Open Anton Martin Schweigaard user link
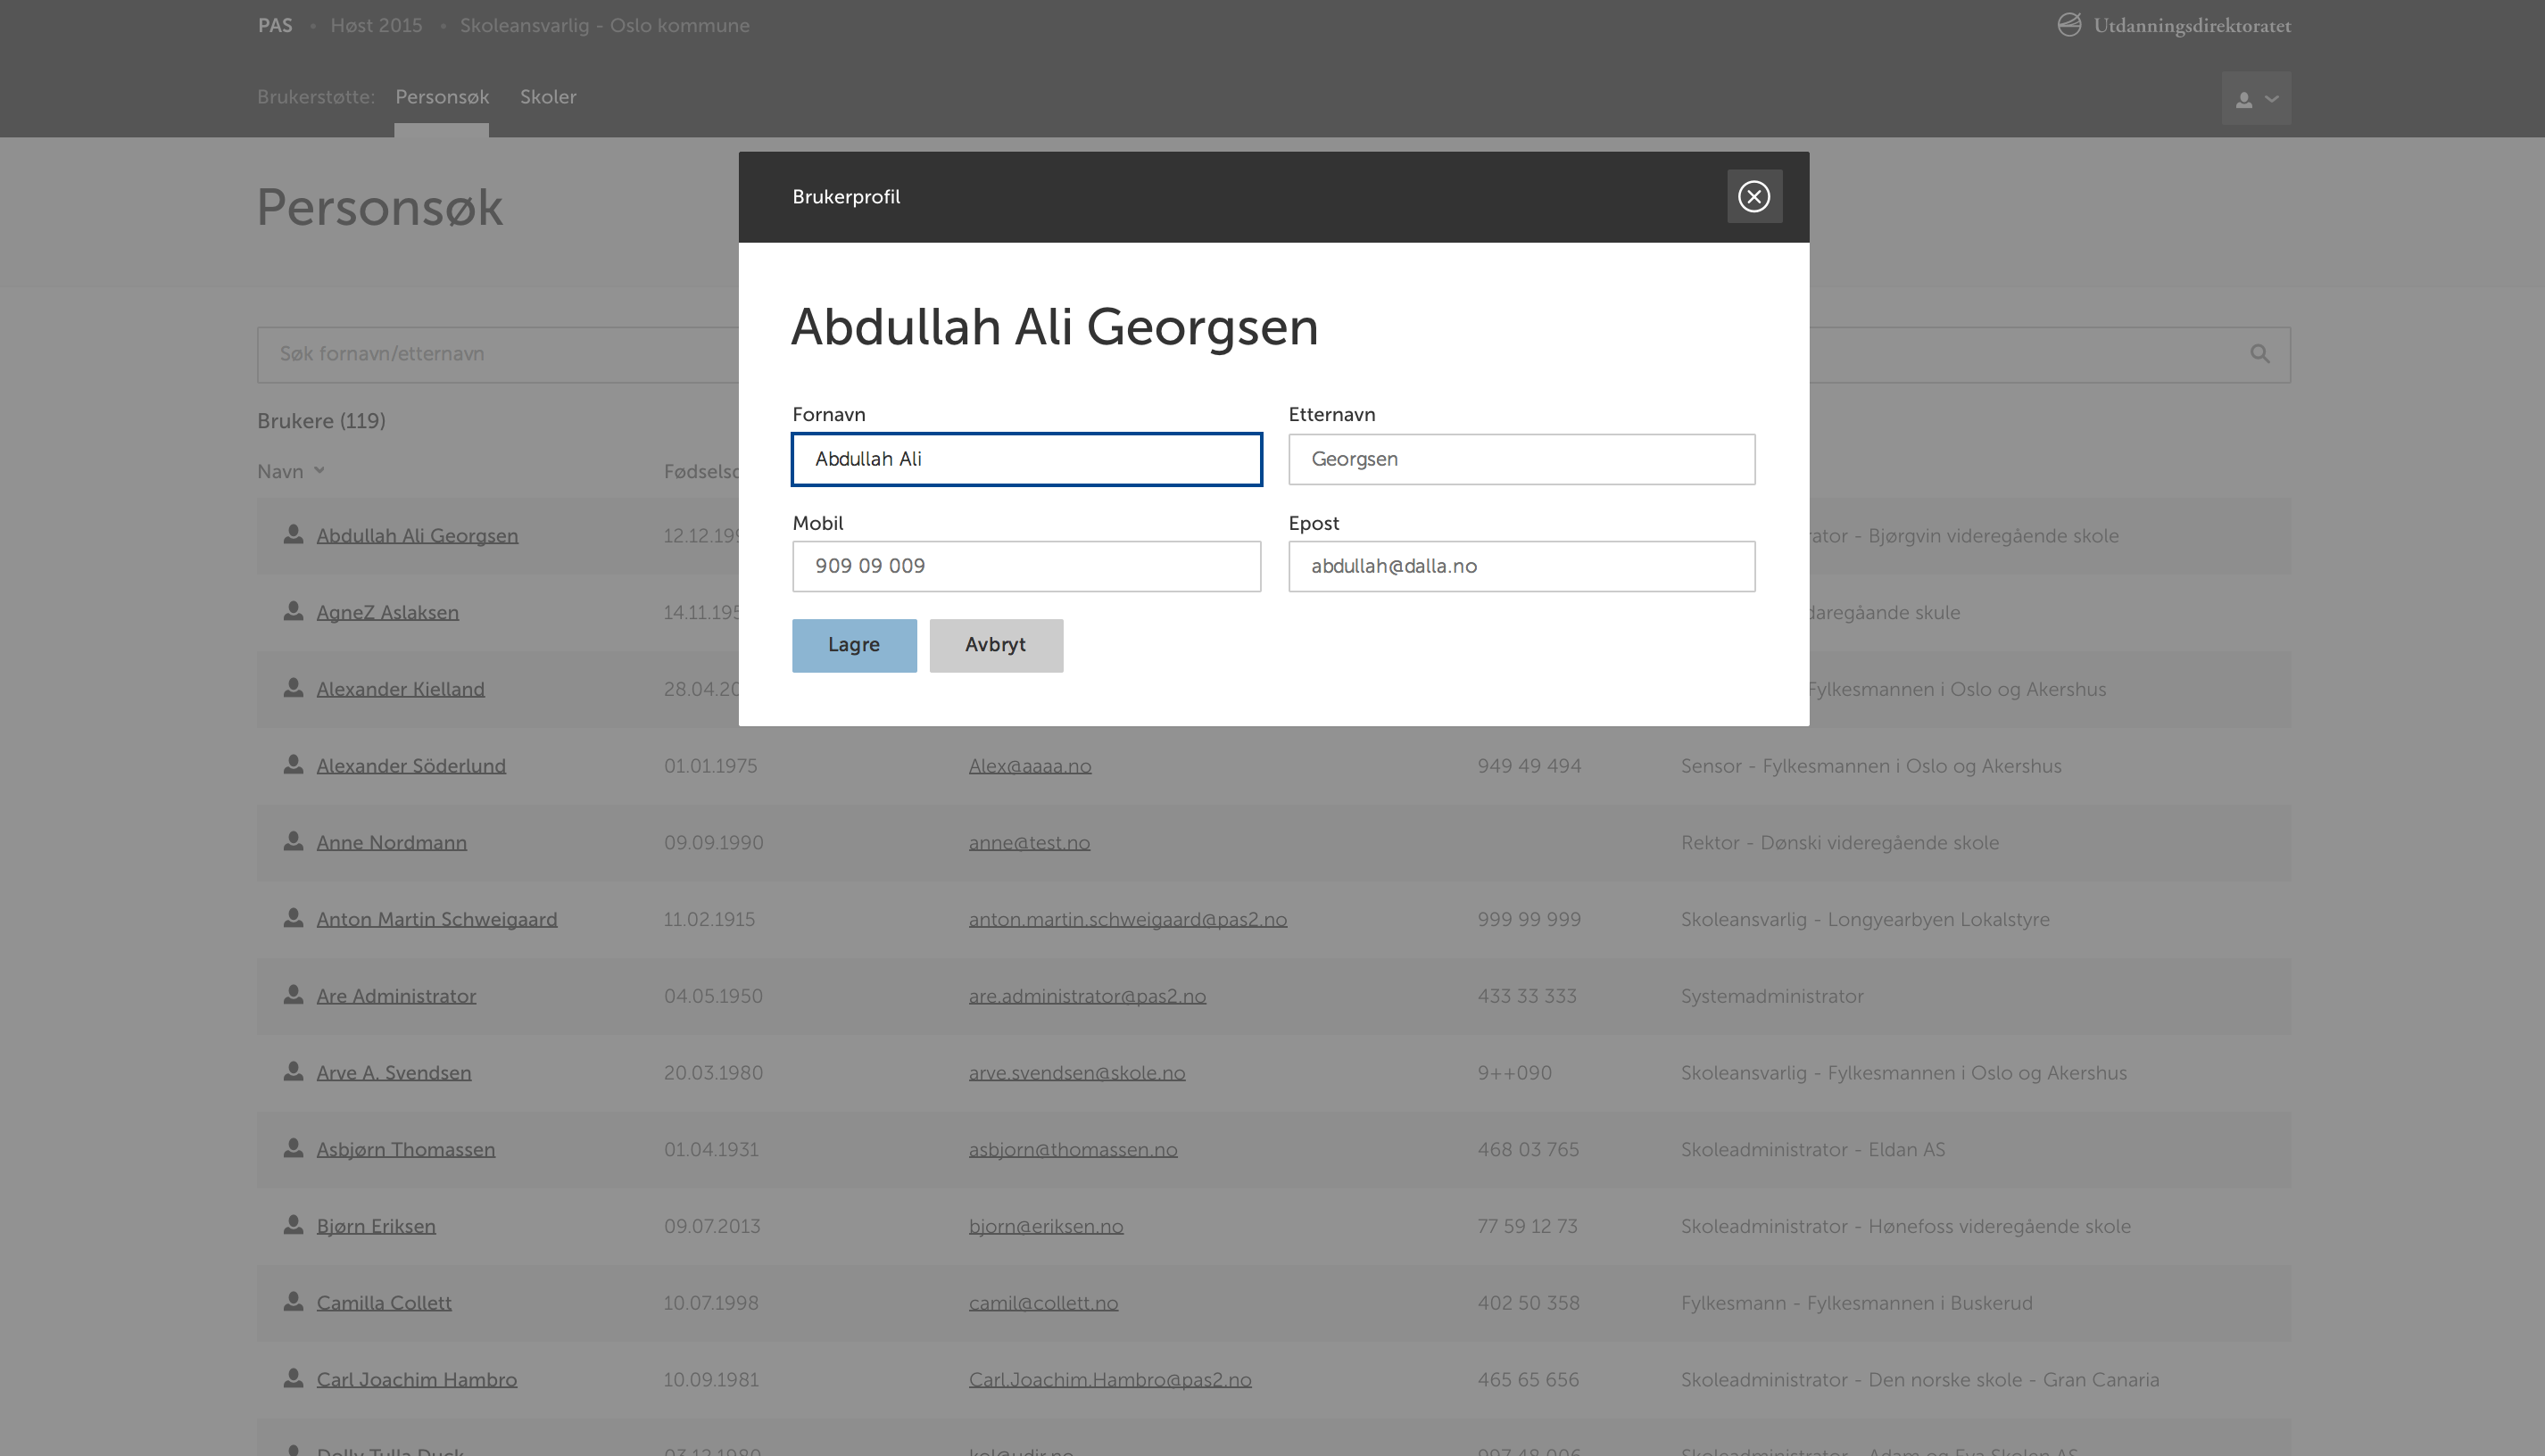The height and width of the screenshot is (1456, 2545). [x=437, y=920]
